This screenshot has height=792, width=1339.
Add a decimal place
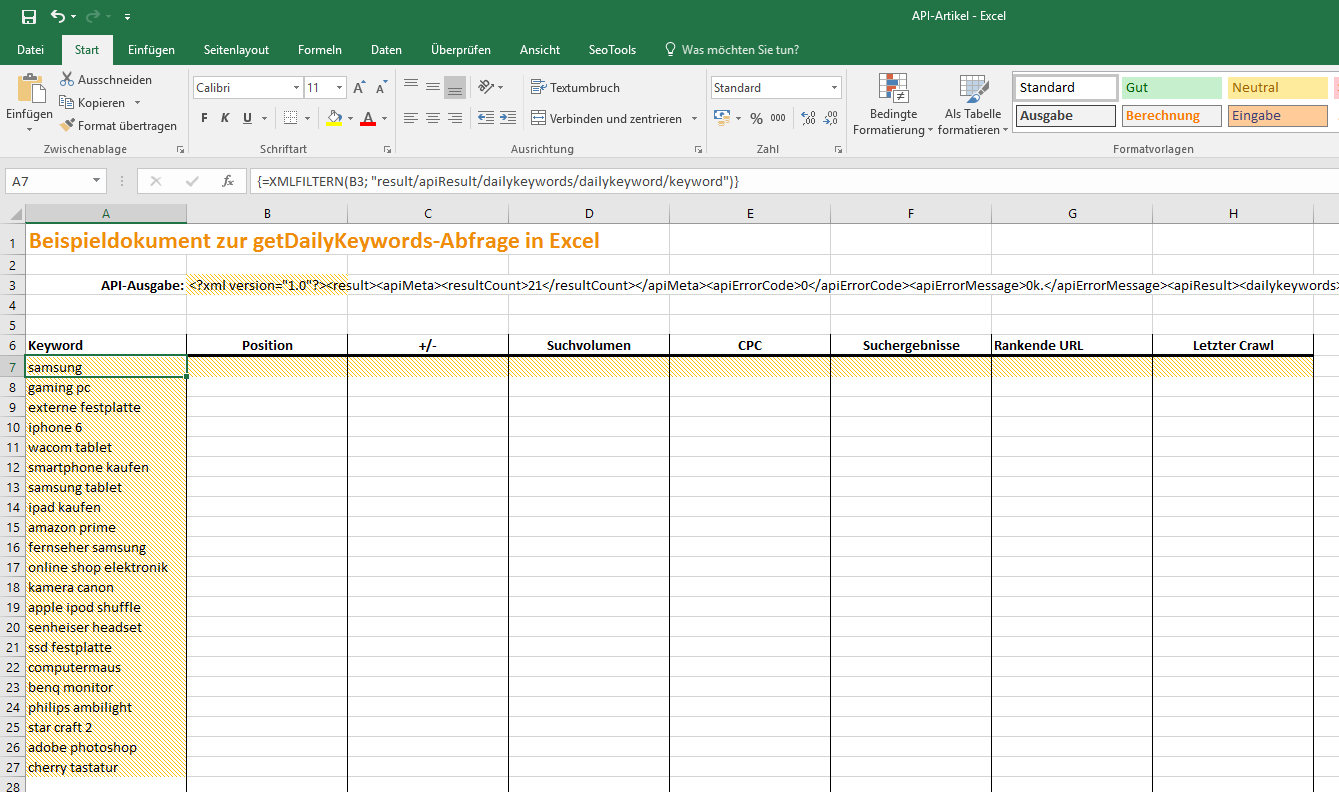click(809, 118)
